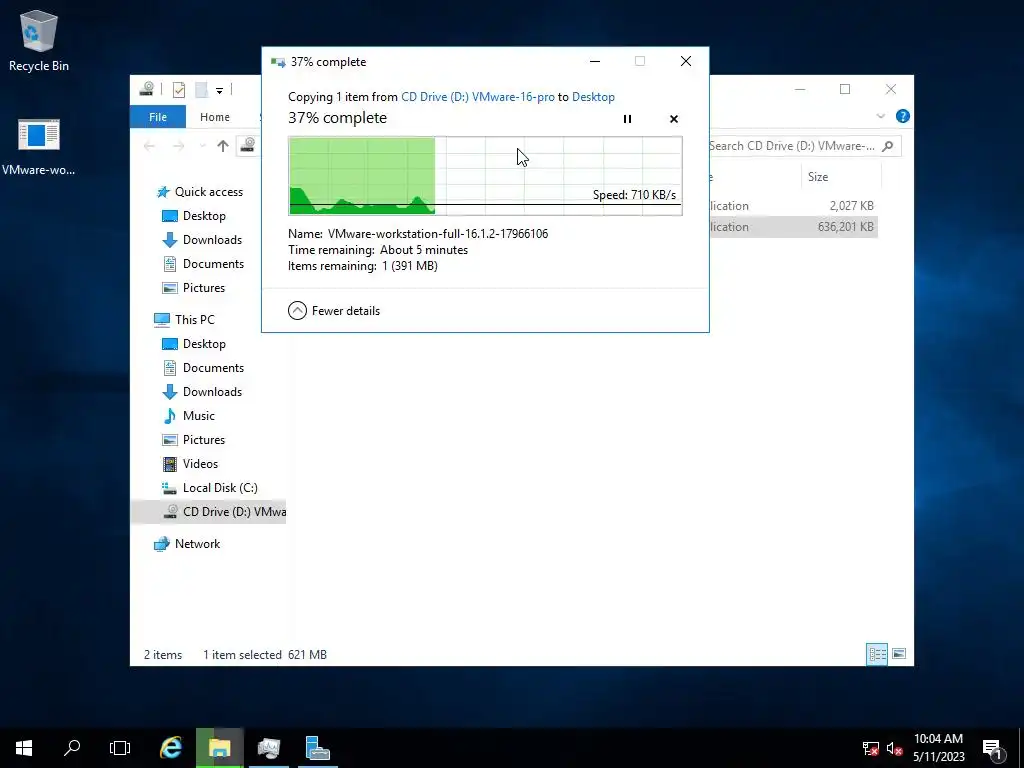Open network status tray icon
1024x768 pixels.
[x=871, y=748]
